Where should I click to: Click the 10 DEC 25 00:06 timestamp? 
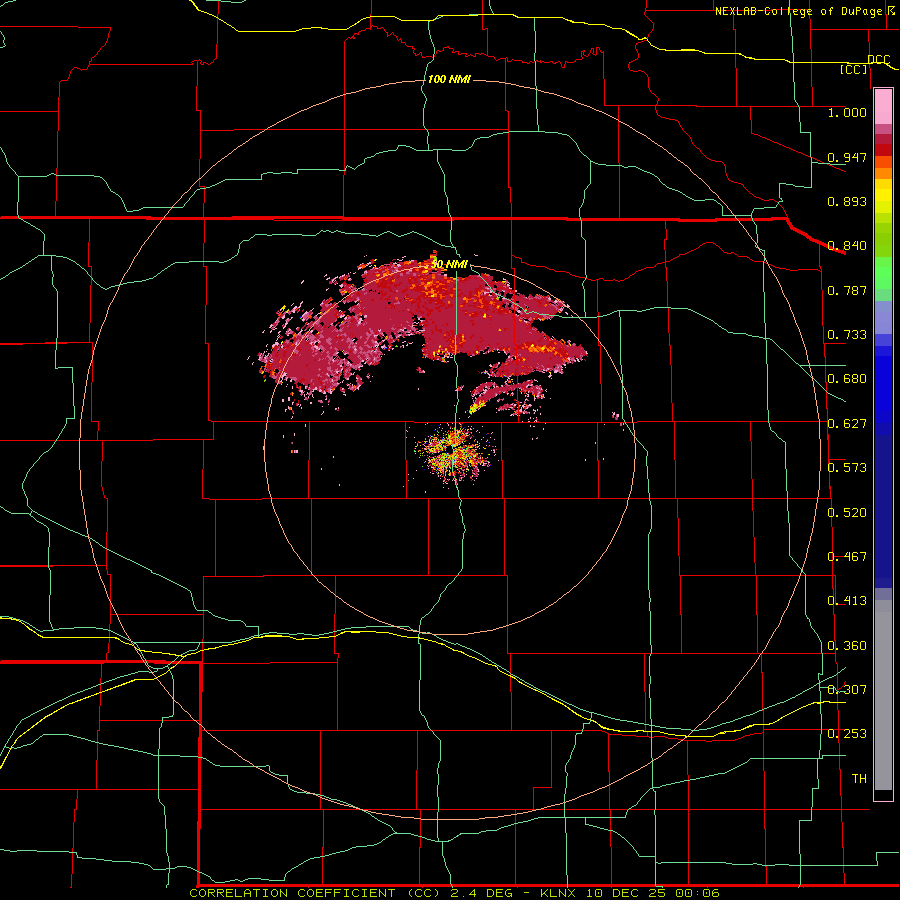(x=651, y=893)
